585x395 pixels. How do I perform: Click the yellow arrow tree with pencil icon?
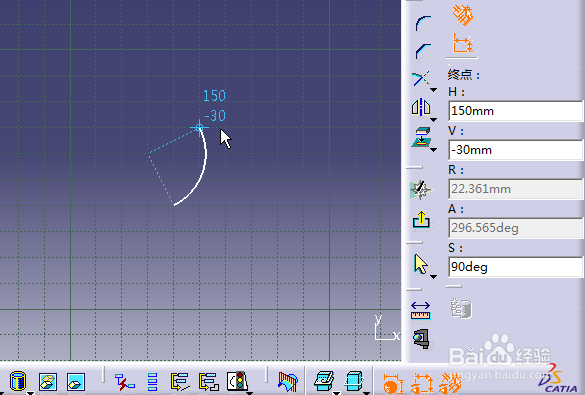tap(180, 382)
